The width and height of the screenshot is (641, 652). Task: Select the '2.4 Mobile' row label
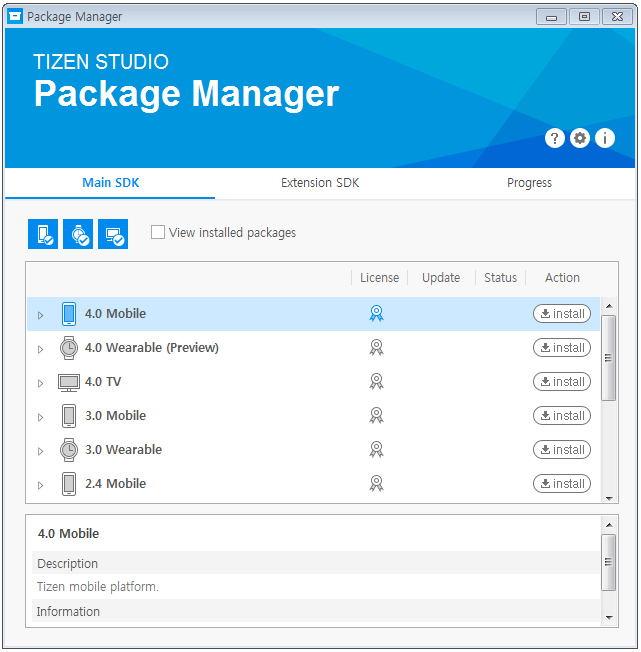pos(116,484)
